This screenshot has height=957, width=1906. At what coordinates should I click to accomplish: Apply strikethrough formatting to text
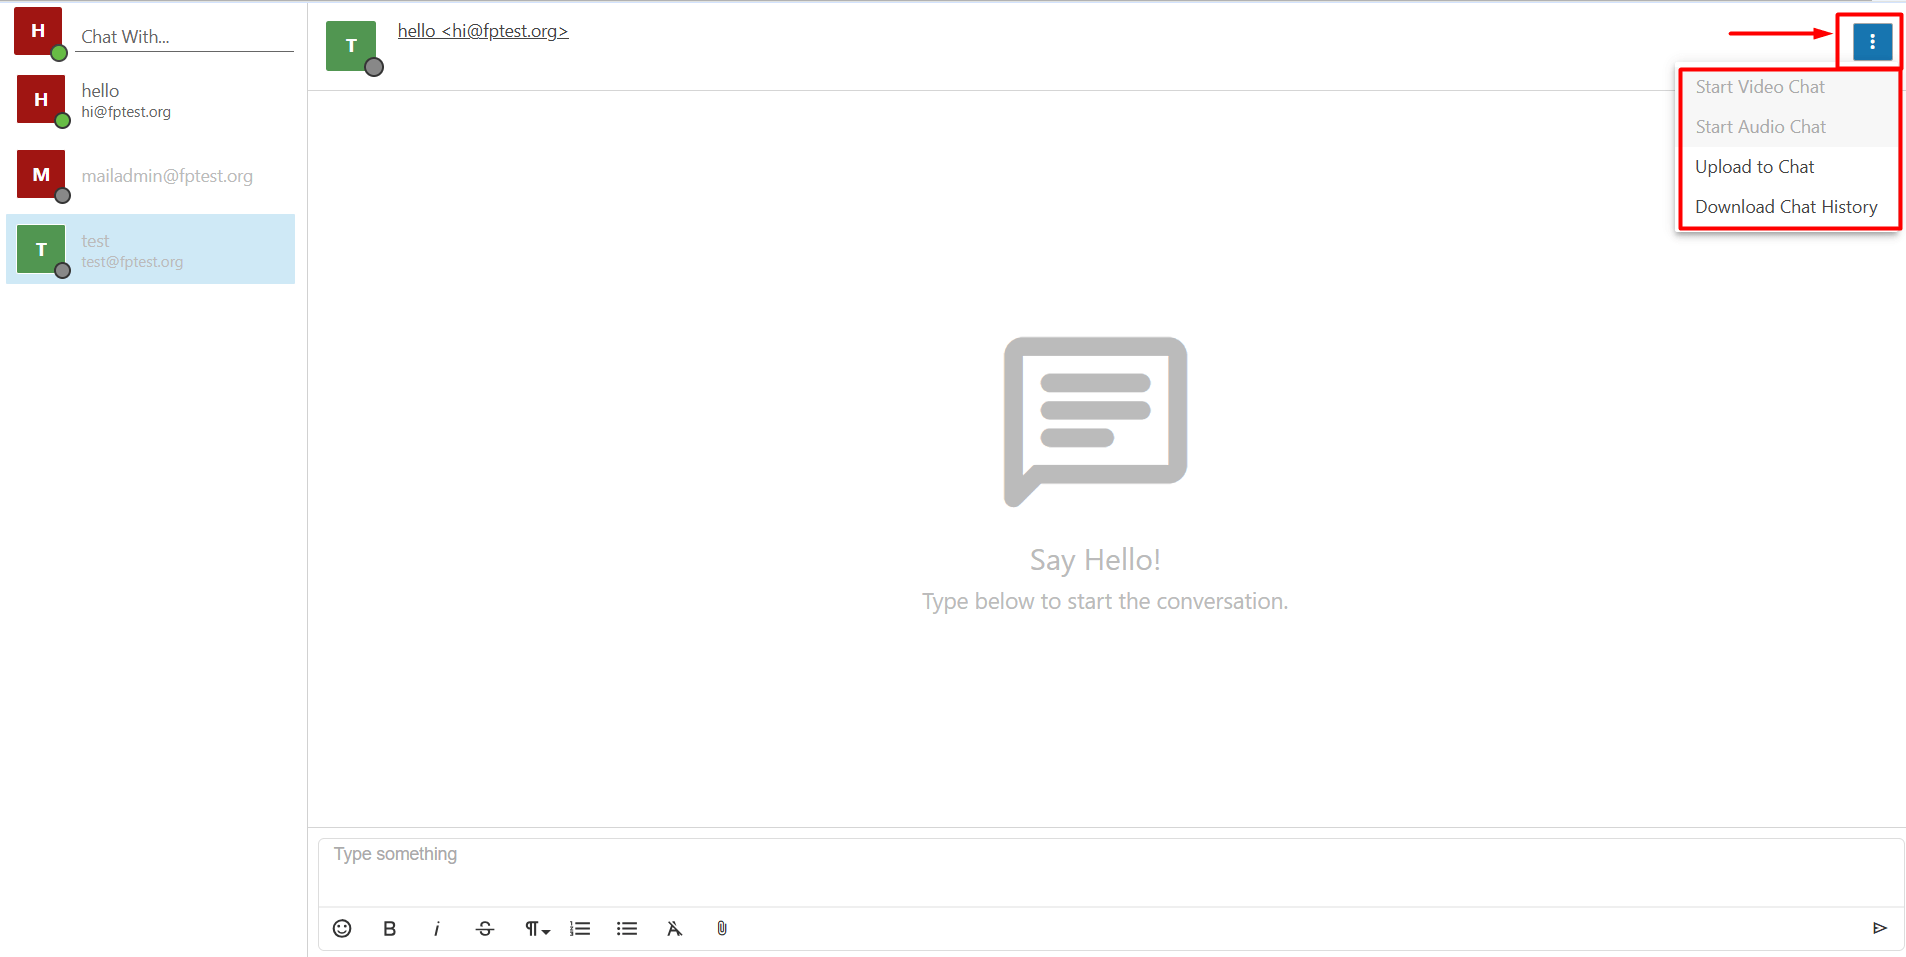point(485,928)
